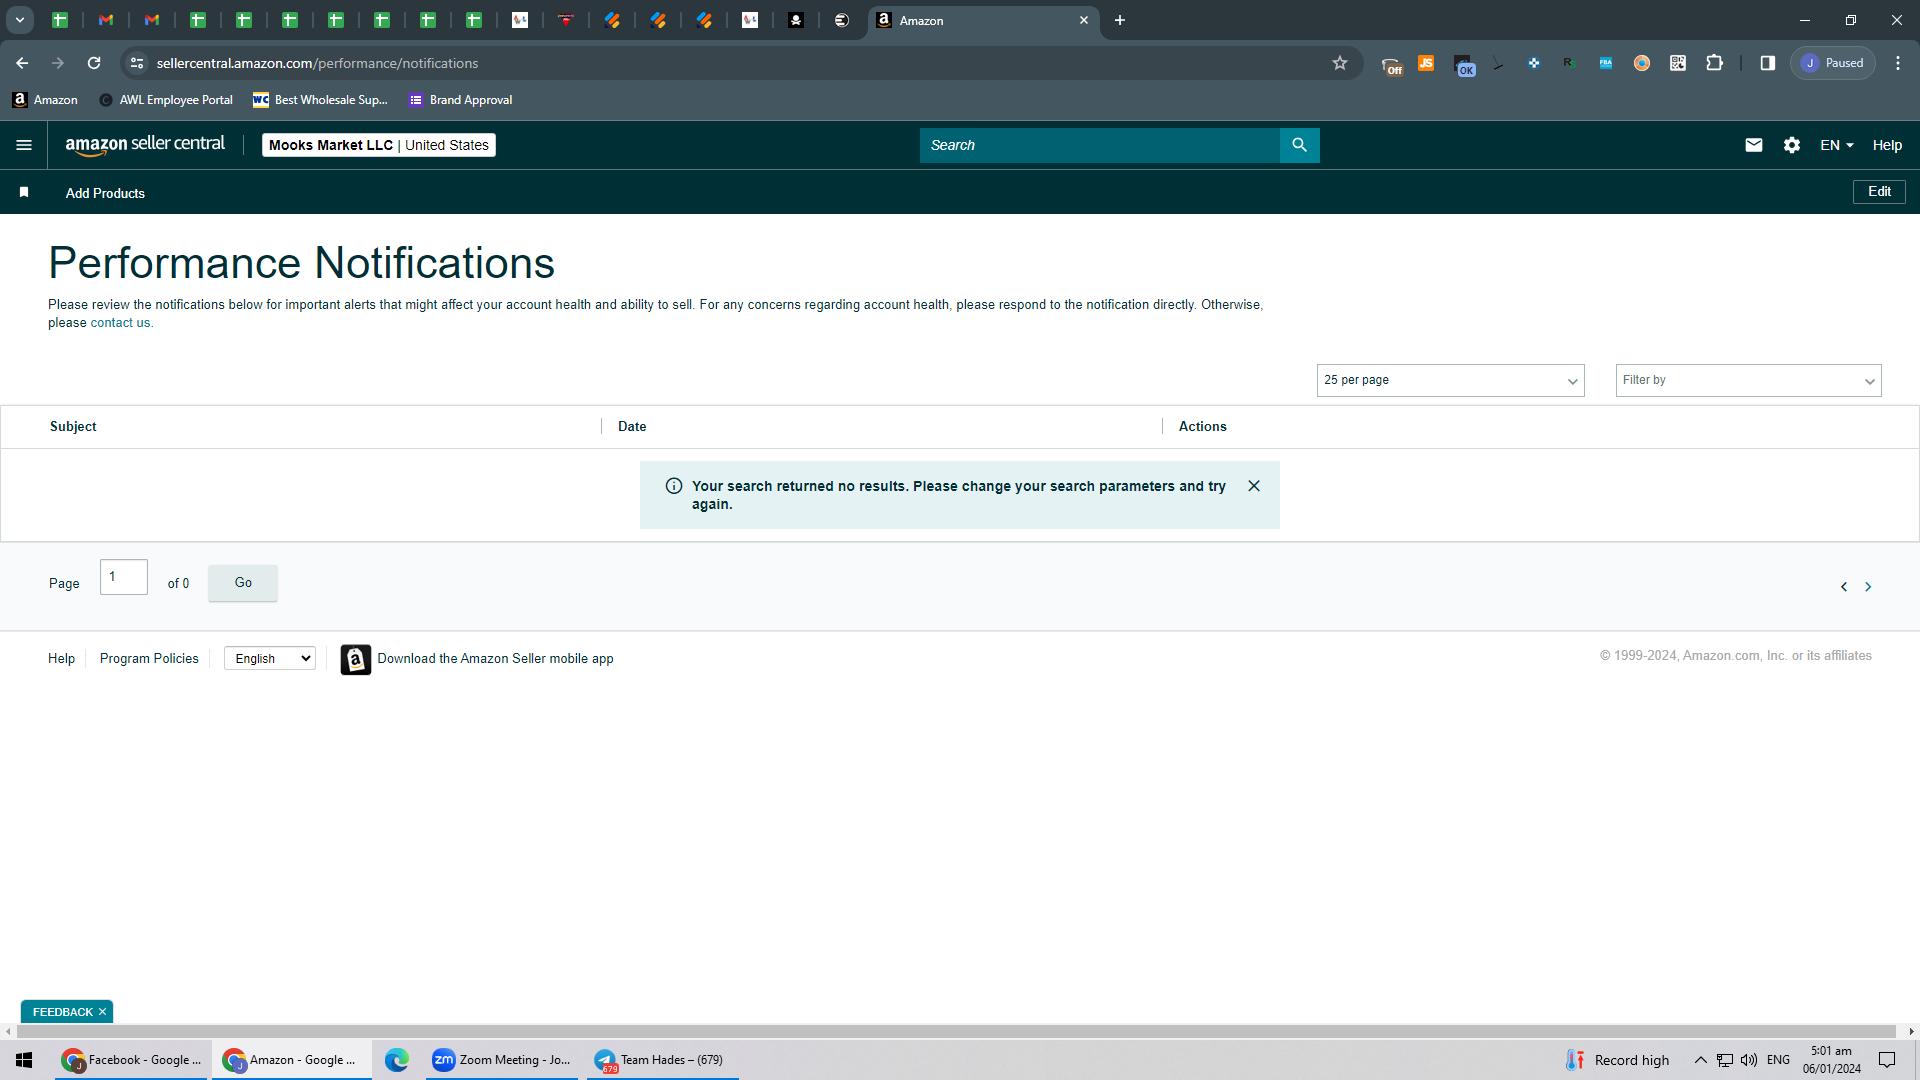Click the Edit button
This screenshot has height=1080, width=1920.
tap(1879, 192)
